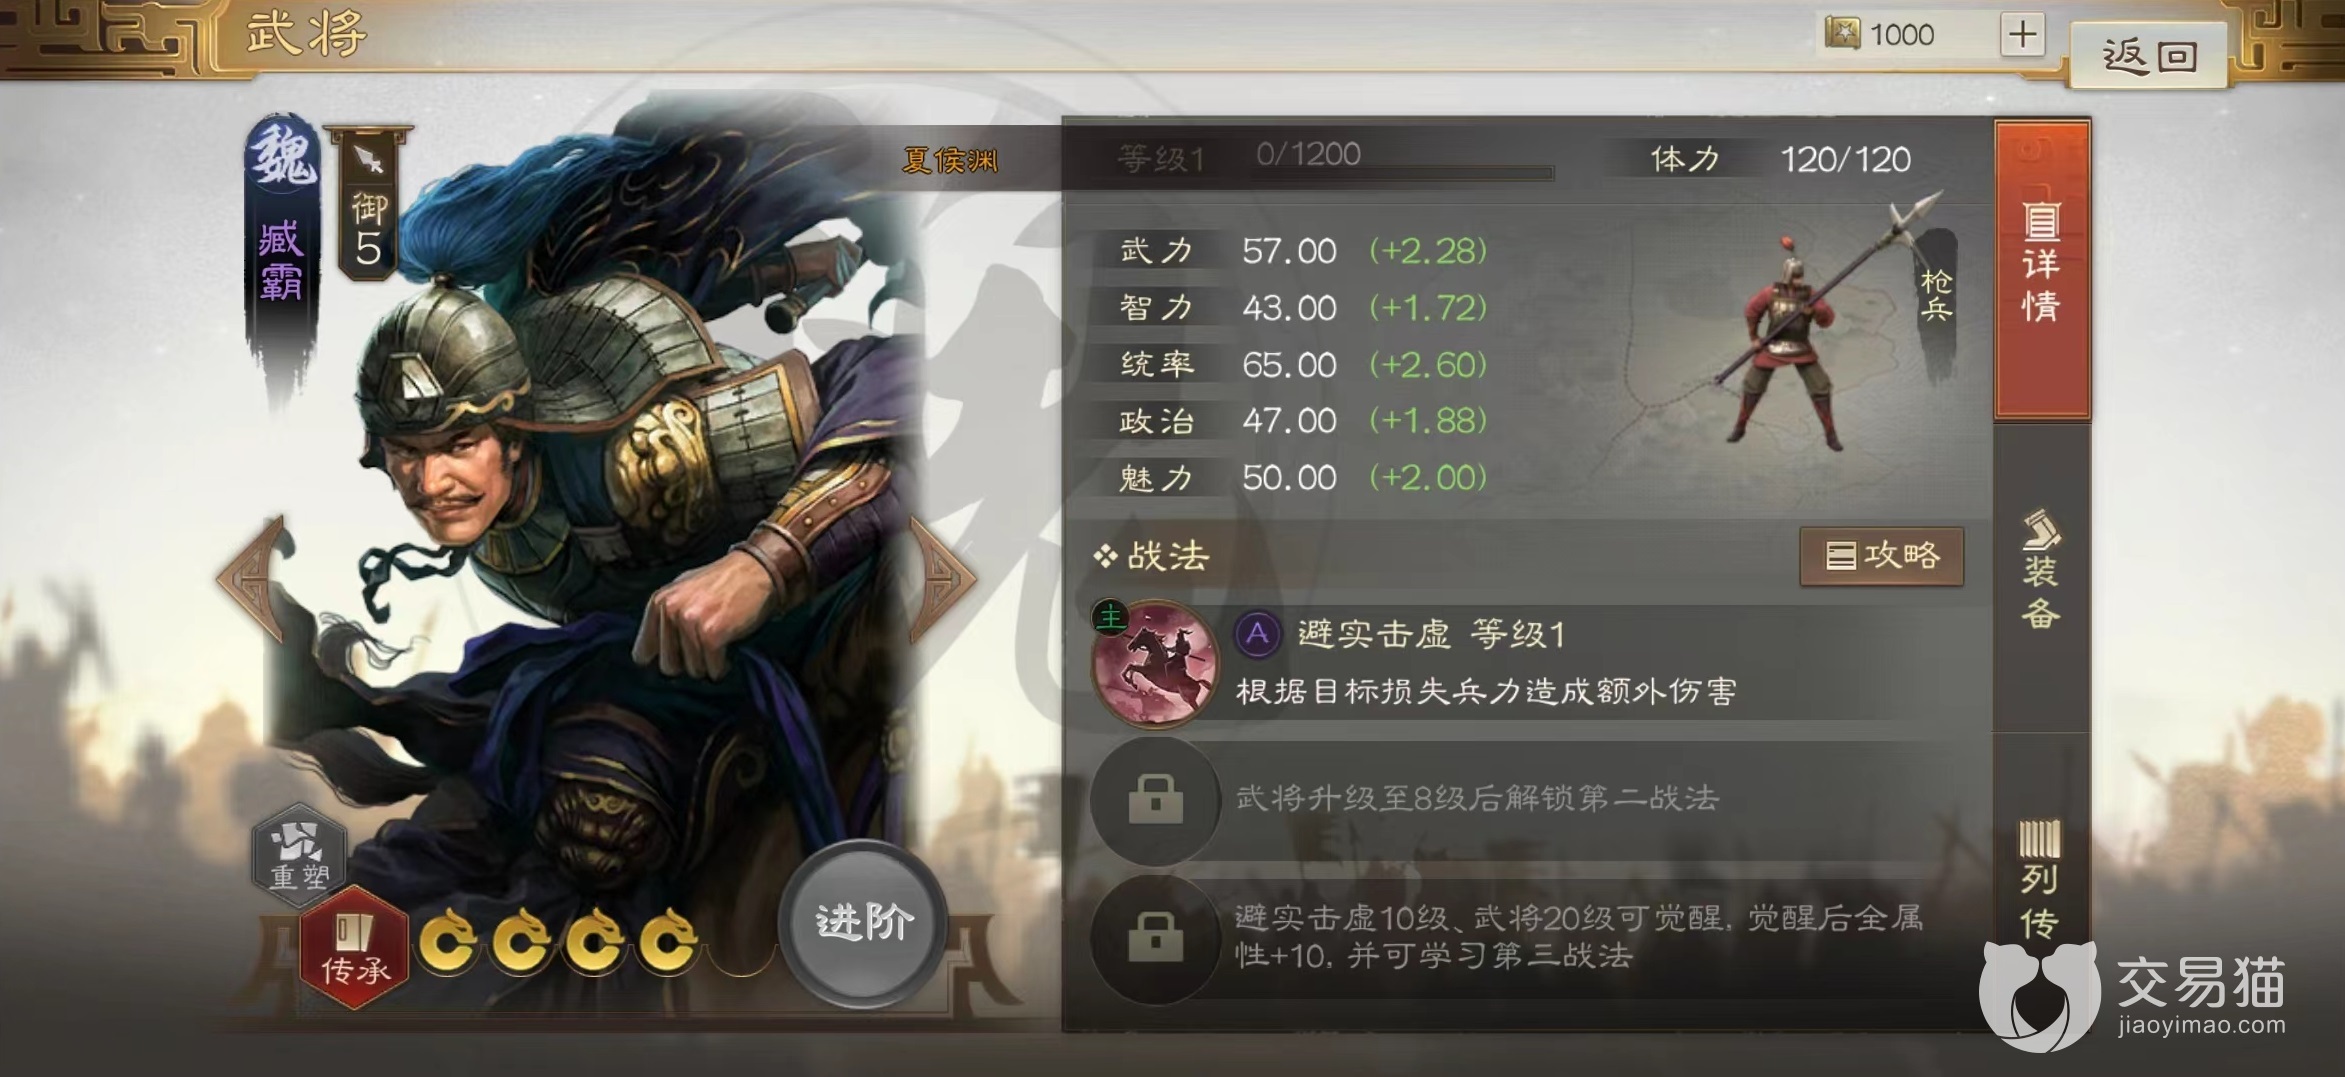
Task: Tap the 御 5 command cost banner
Action: 368,204
